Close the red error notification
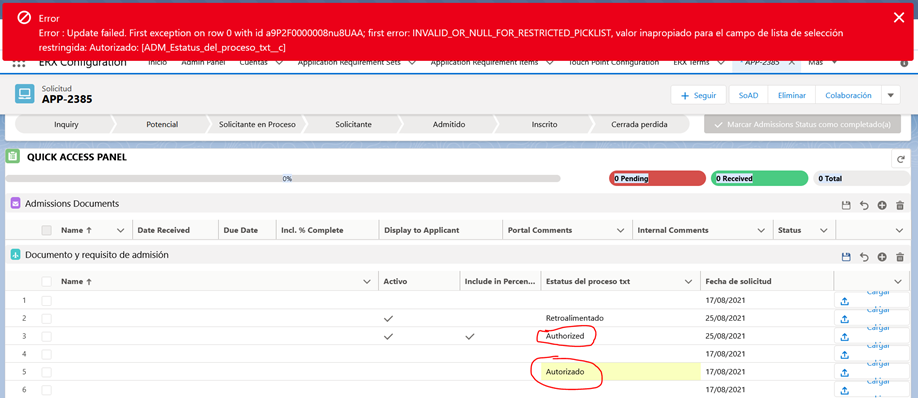 pos(899,18)
